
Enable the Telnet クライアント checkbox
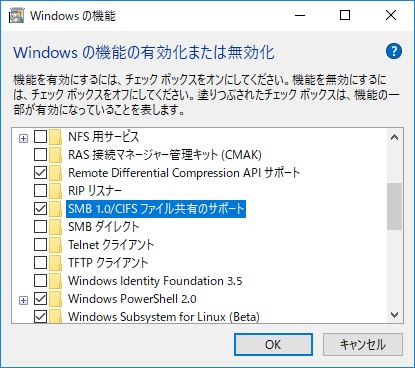pos(40,245)
